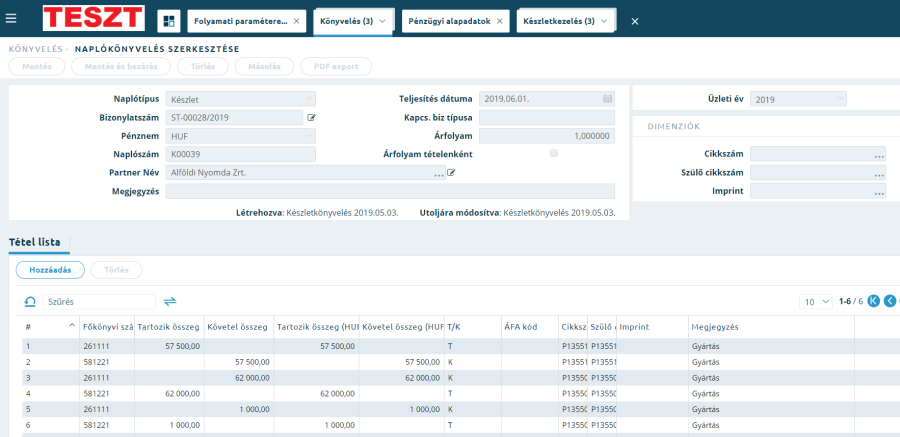Click the ÁFA kód column header
This screenshot has height=437, width=900.
(529, 327)
